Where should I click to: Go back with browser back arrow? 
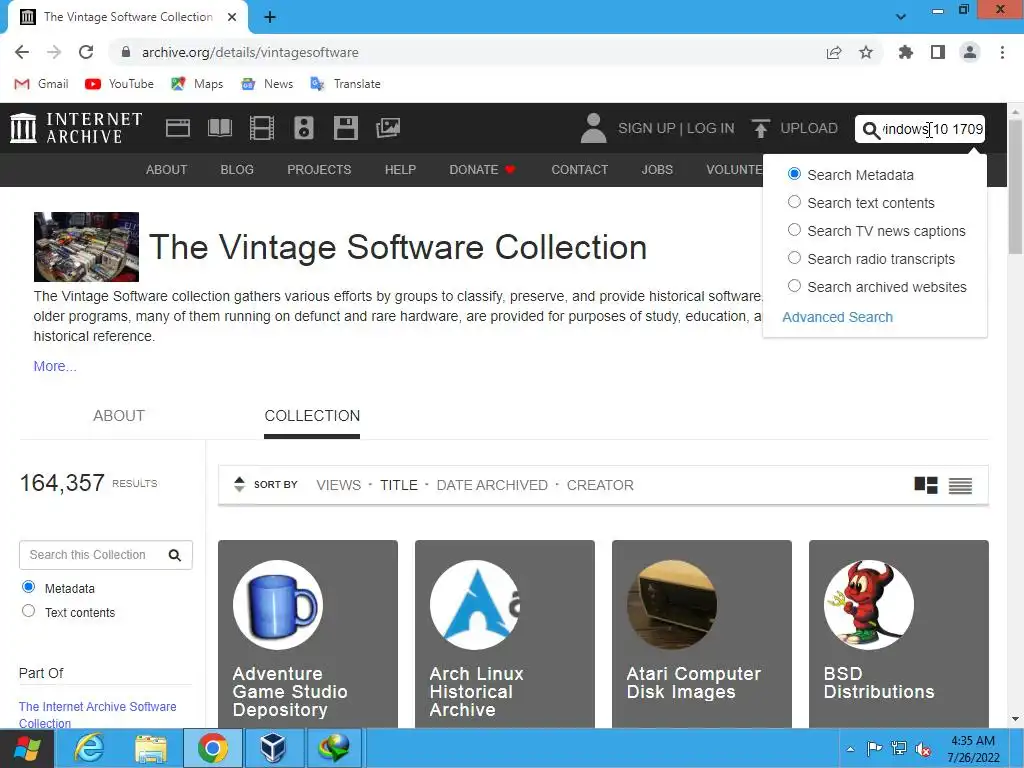tap(22, 52)
